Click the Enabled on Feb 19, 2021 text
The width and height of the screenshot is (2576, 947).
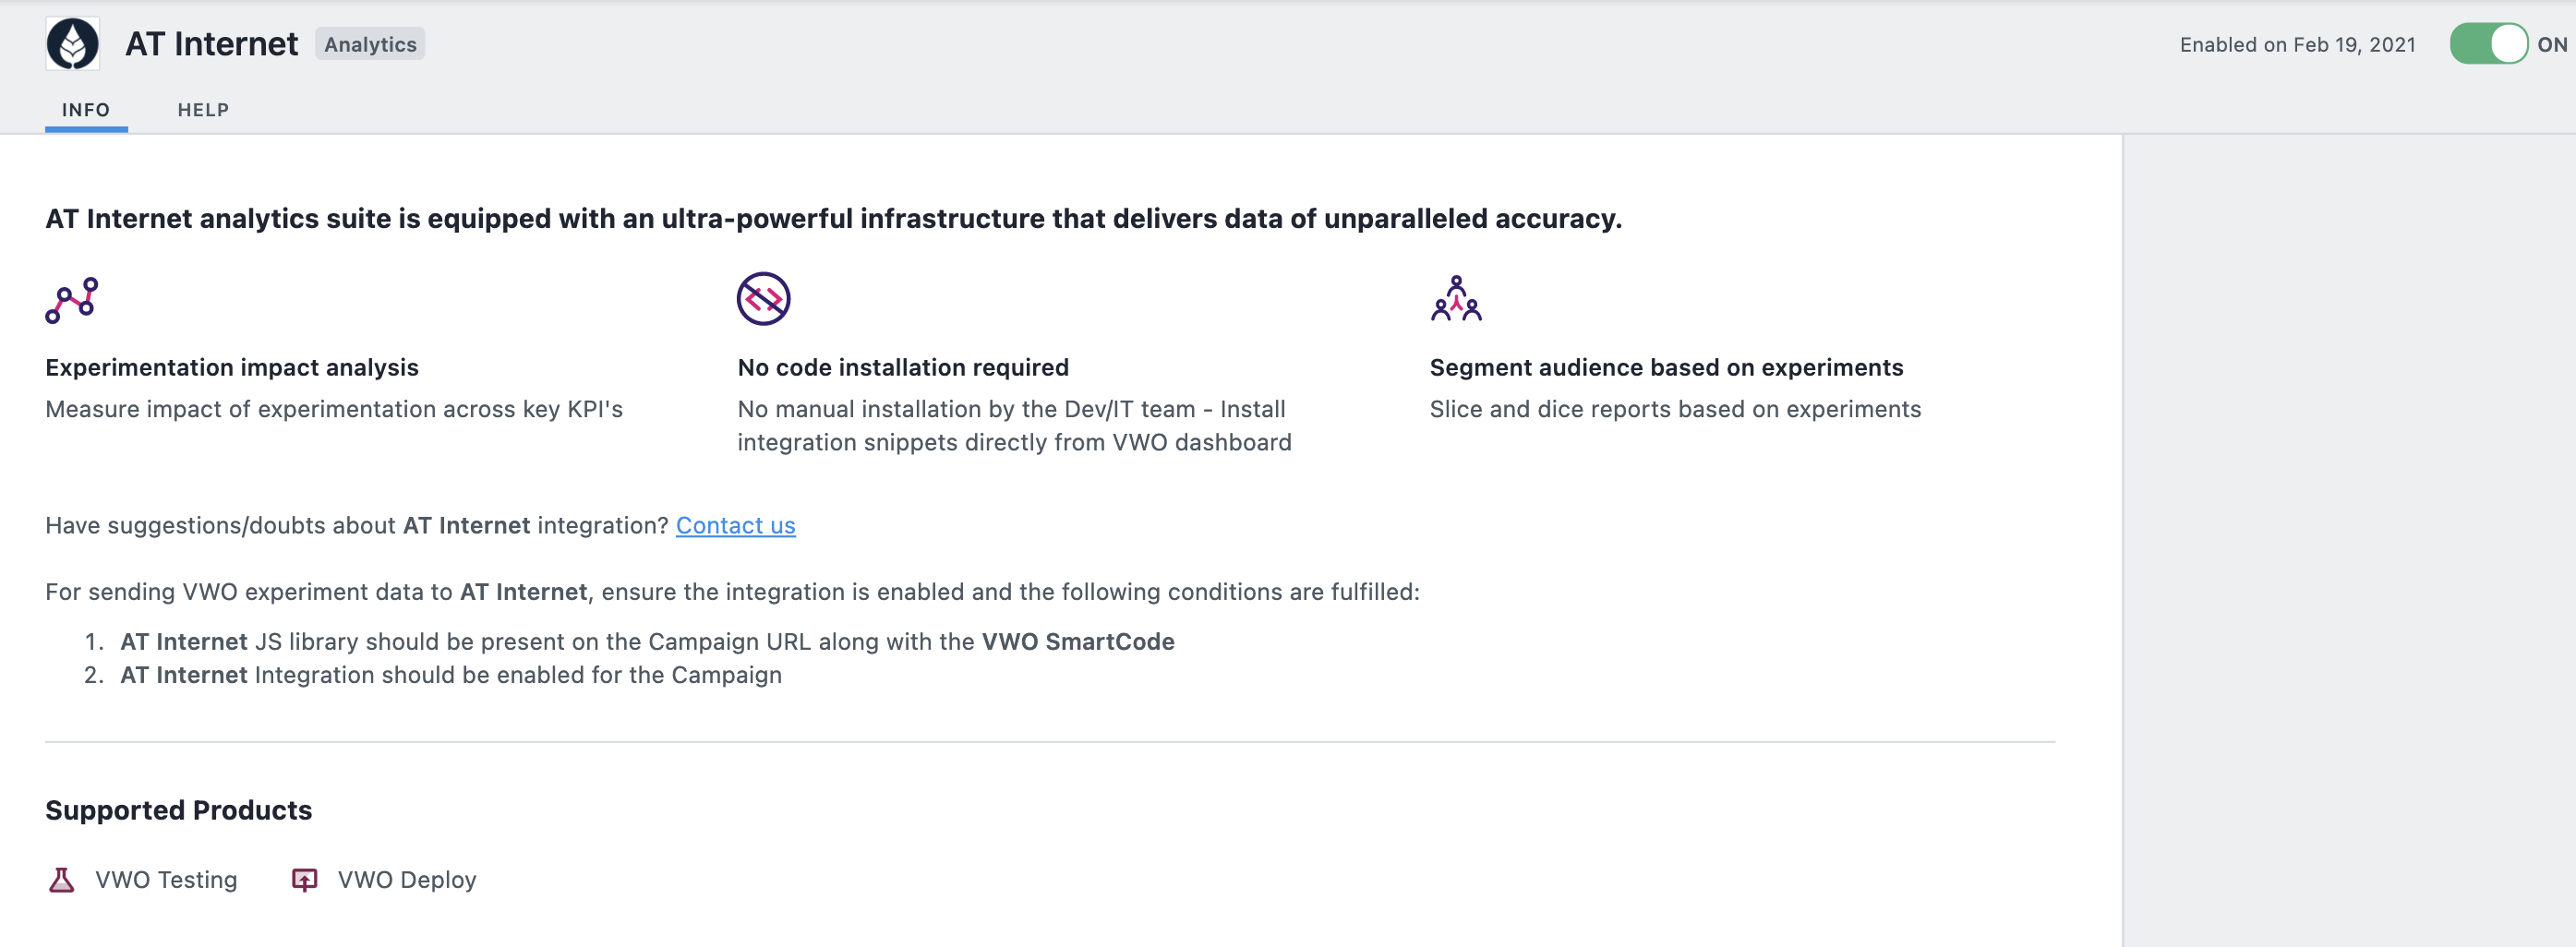coord(2298,45)
